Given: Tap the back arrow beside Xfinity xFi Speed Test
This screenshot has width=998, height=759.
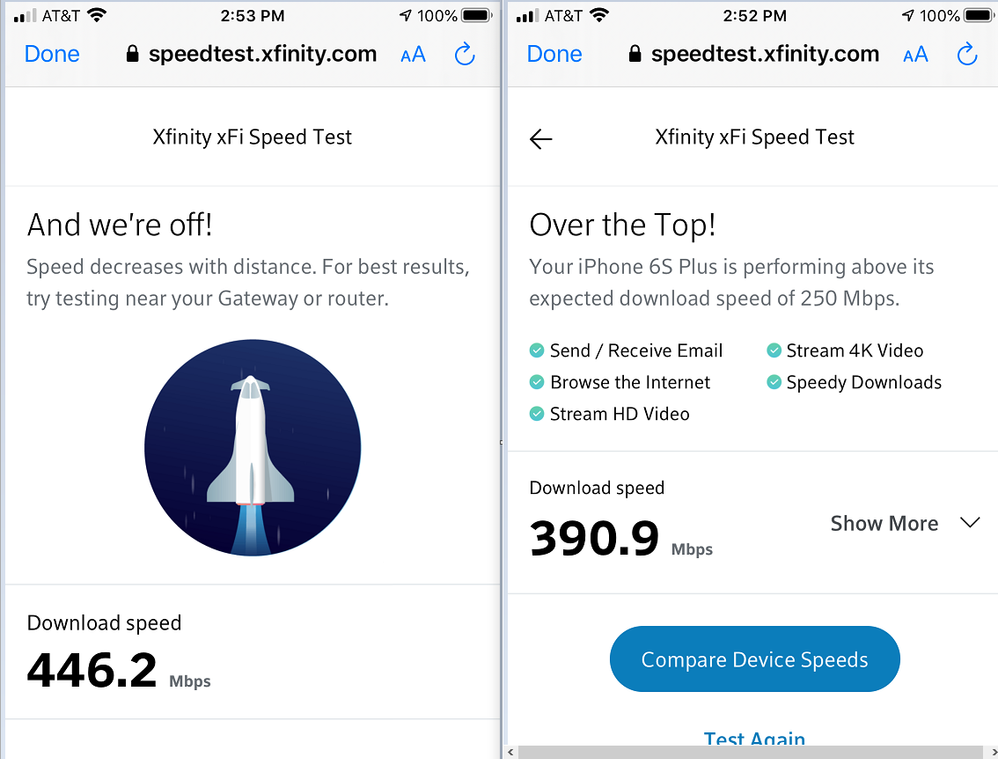Looking at the screenshot, I should pyautogui.click(x=541, y=139).
